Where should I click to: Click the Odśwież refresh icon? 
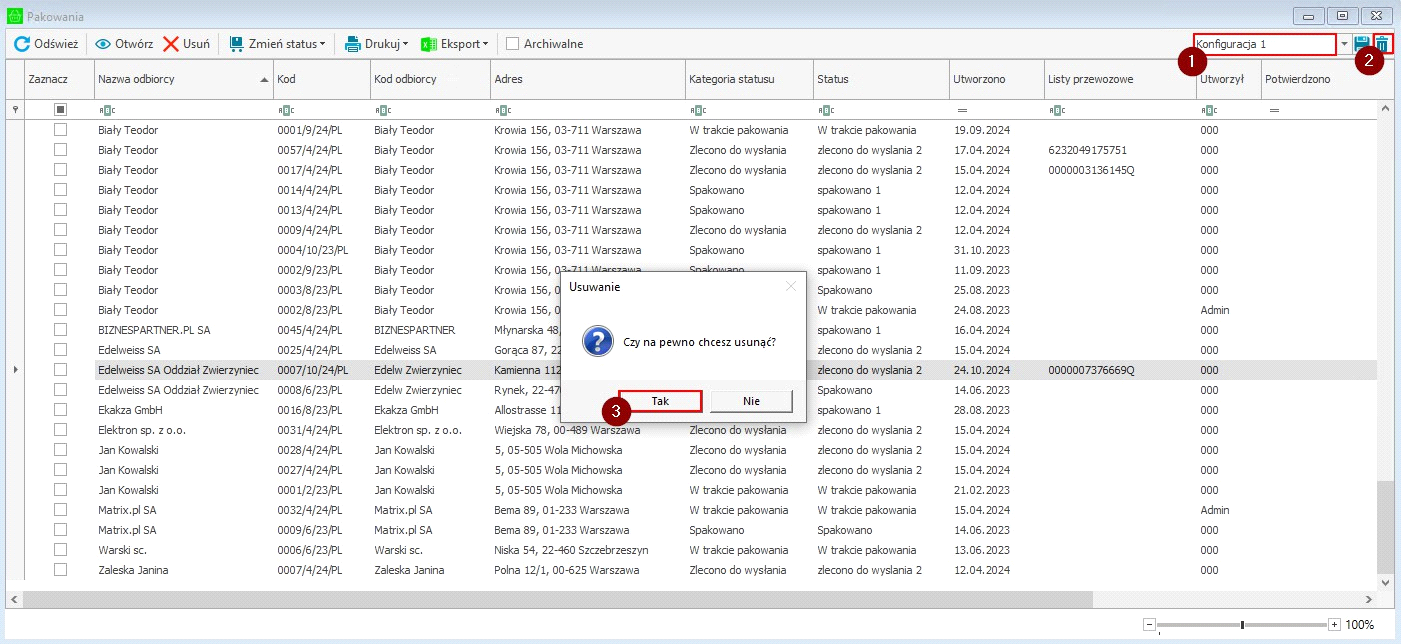point(21,44)
